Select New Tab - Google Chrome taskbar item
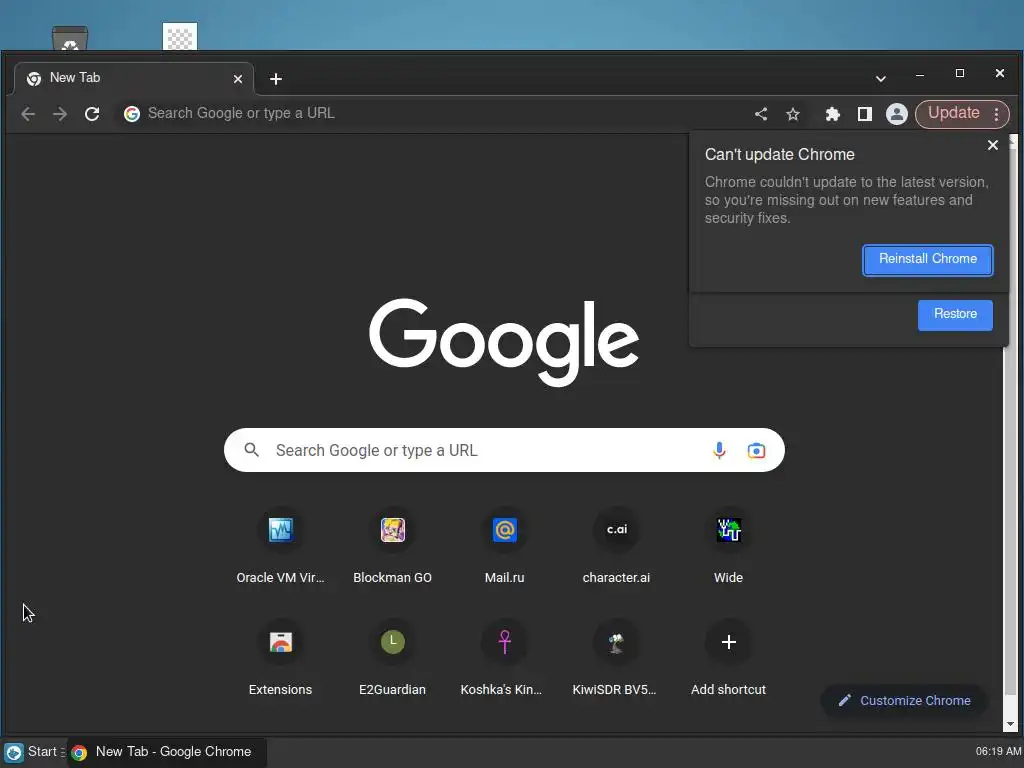The image size is (1024, 768). click(x=167, y=752)
